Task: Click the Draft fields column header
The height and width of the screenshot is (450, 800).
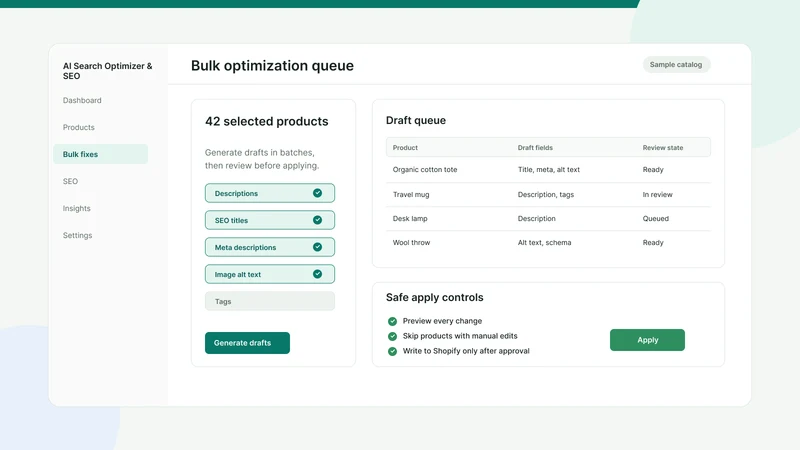Action: point(535,147)
